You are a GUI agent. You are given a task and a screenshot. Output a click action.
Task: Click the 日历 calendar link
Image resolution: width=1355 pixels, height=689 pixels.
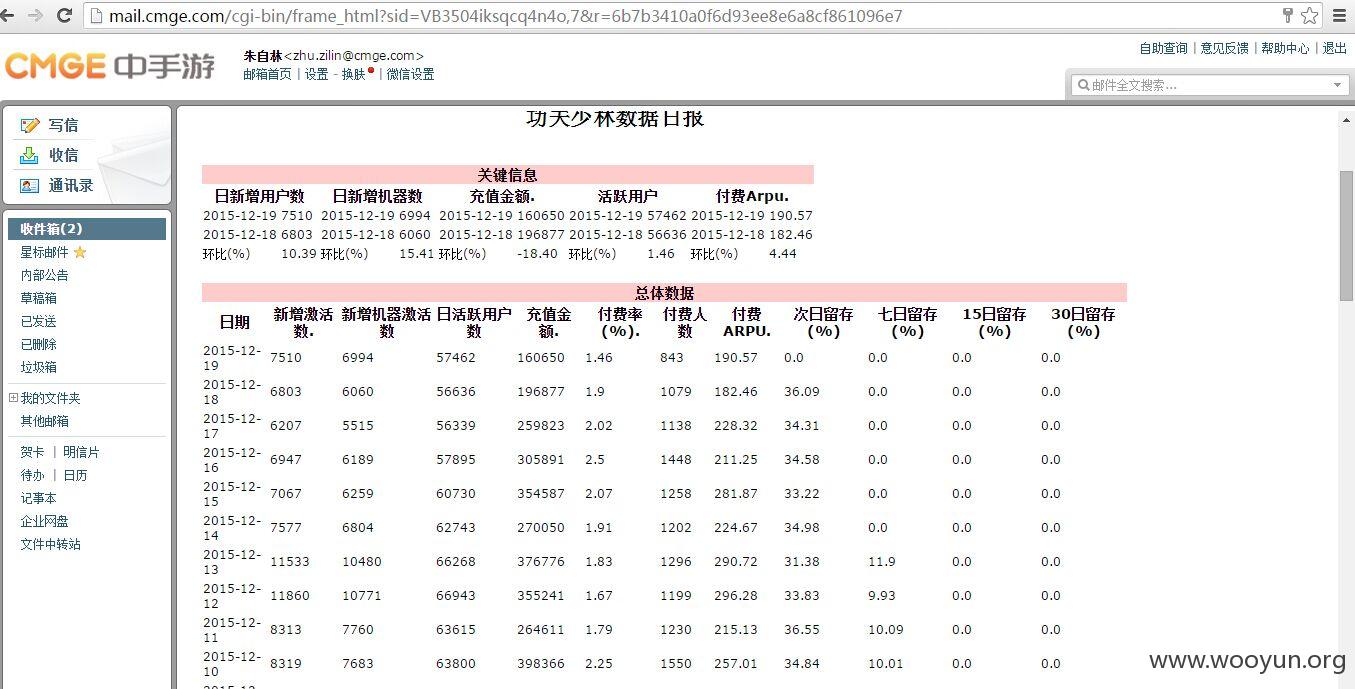(x=75, y=475)
